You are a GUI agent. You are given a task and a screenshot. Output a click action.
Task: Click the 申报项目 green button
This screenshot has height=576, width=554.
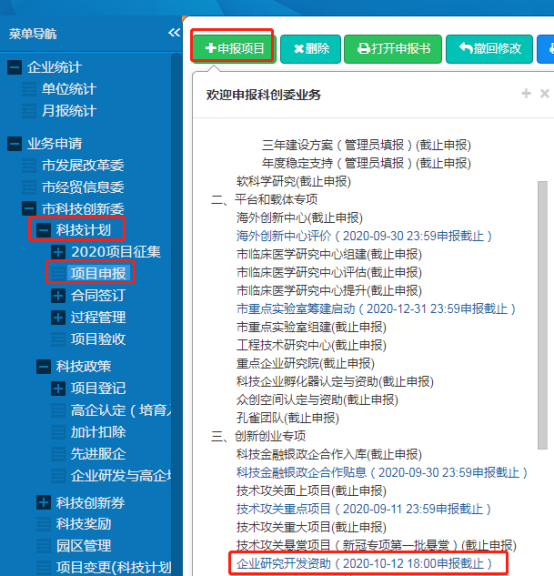point(234,48)
